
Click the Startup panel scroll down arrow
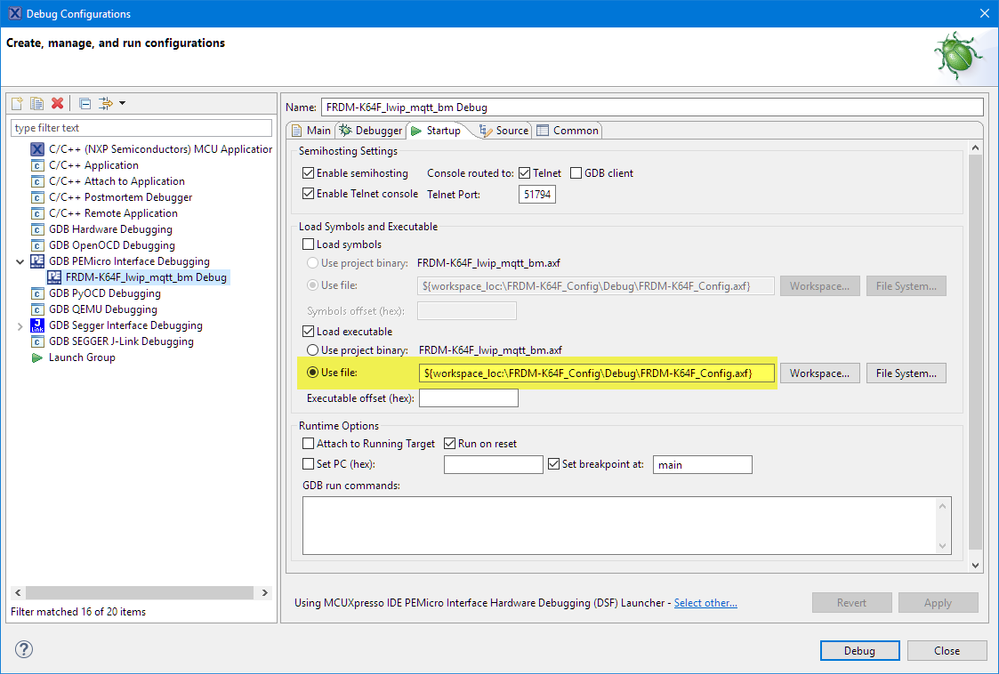click(975, 565)
